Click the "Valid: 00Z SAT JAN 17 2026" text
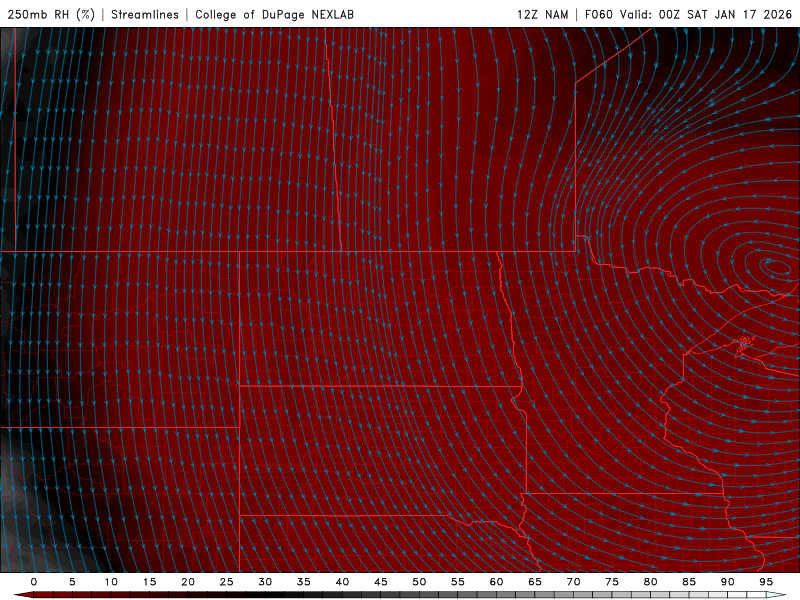Screen dimensions: 800x600 point(706,14)
